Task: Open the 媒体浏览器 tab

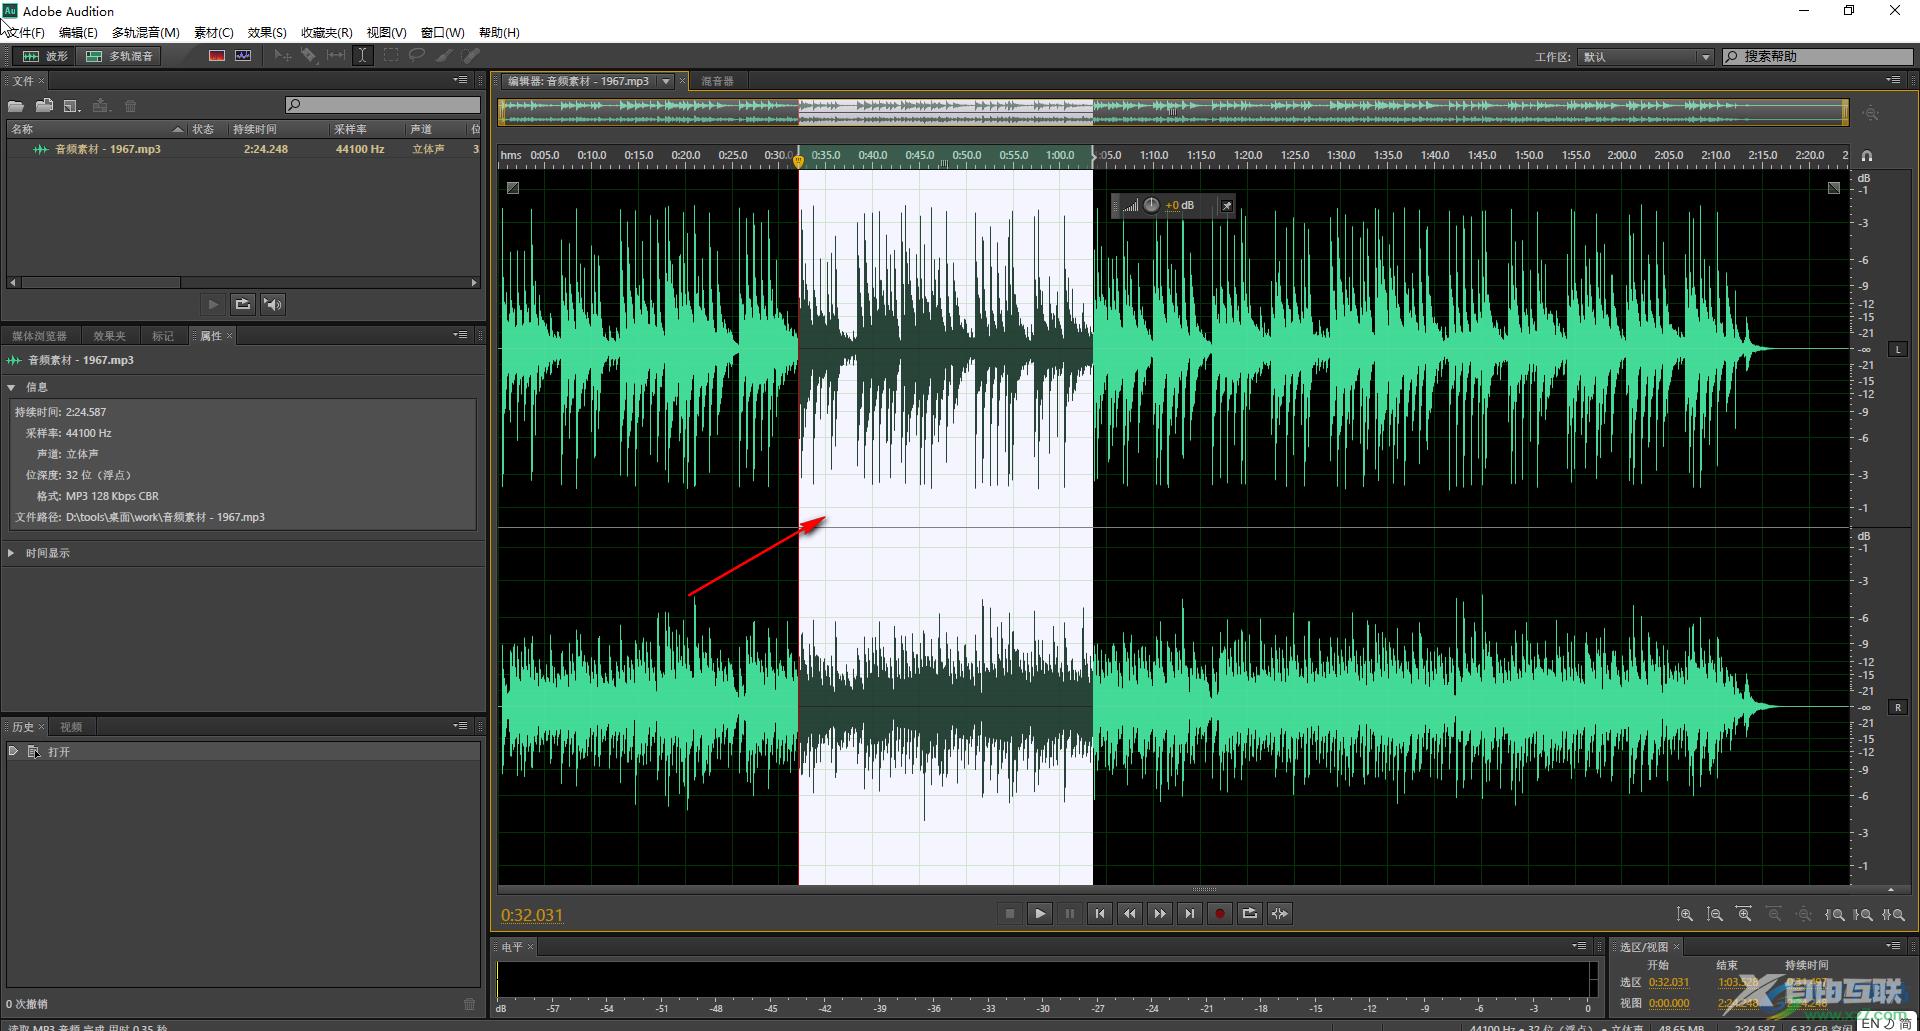Action: tap(39, 336)
